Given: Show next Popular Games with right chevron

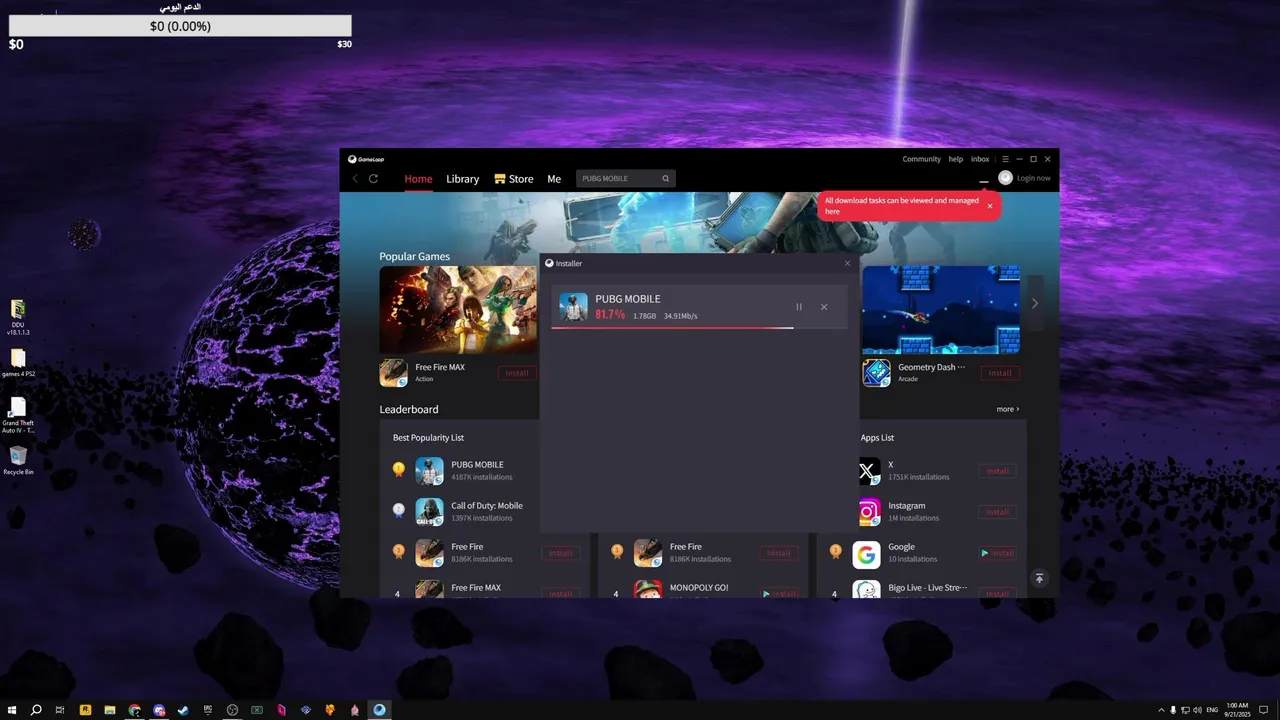Looking at the screenshot, I should click(1035, 303).
